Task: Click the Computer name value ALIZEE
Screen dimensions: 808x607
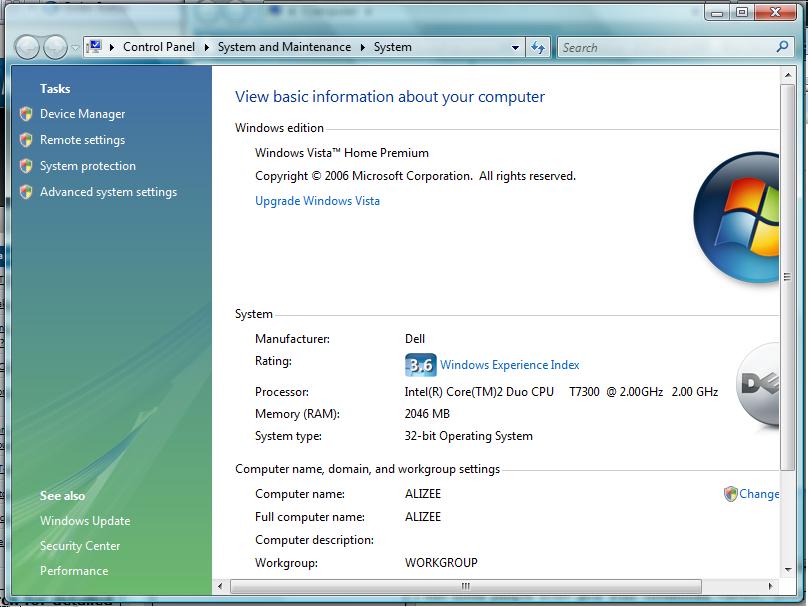Action: tap(423, 494)
